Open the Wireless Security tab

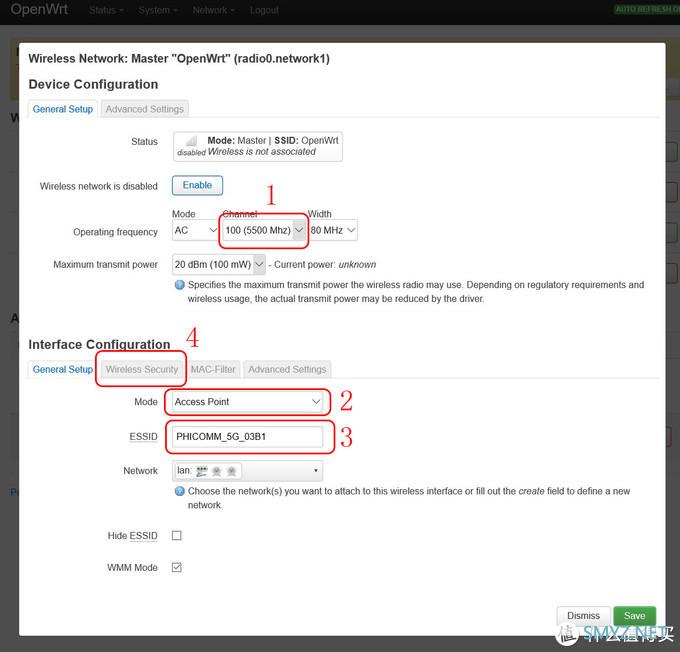pos(142,370)
